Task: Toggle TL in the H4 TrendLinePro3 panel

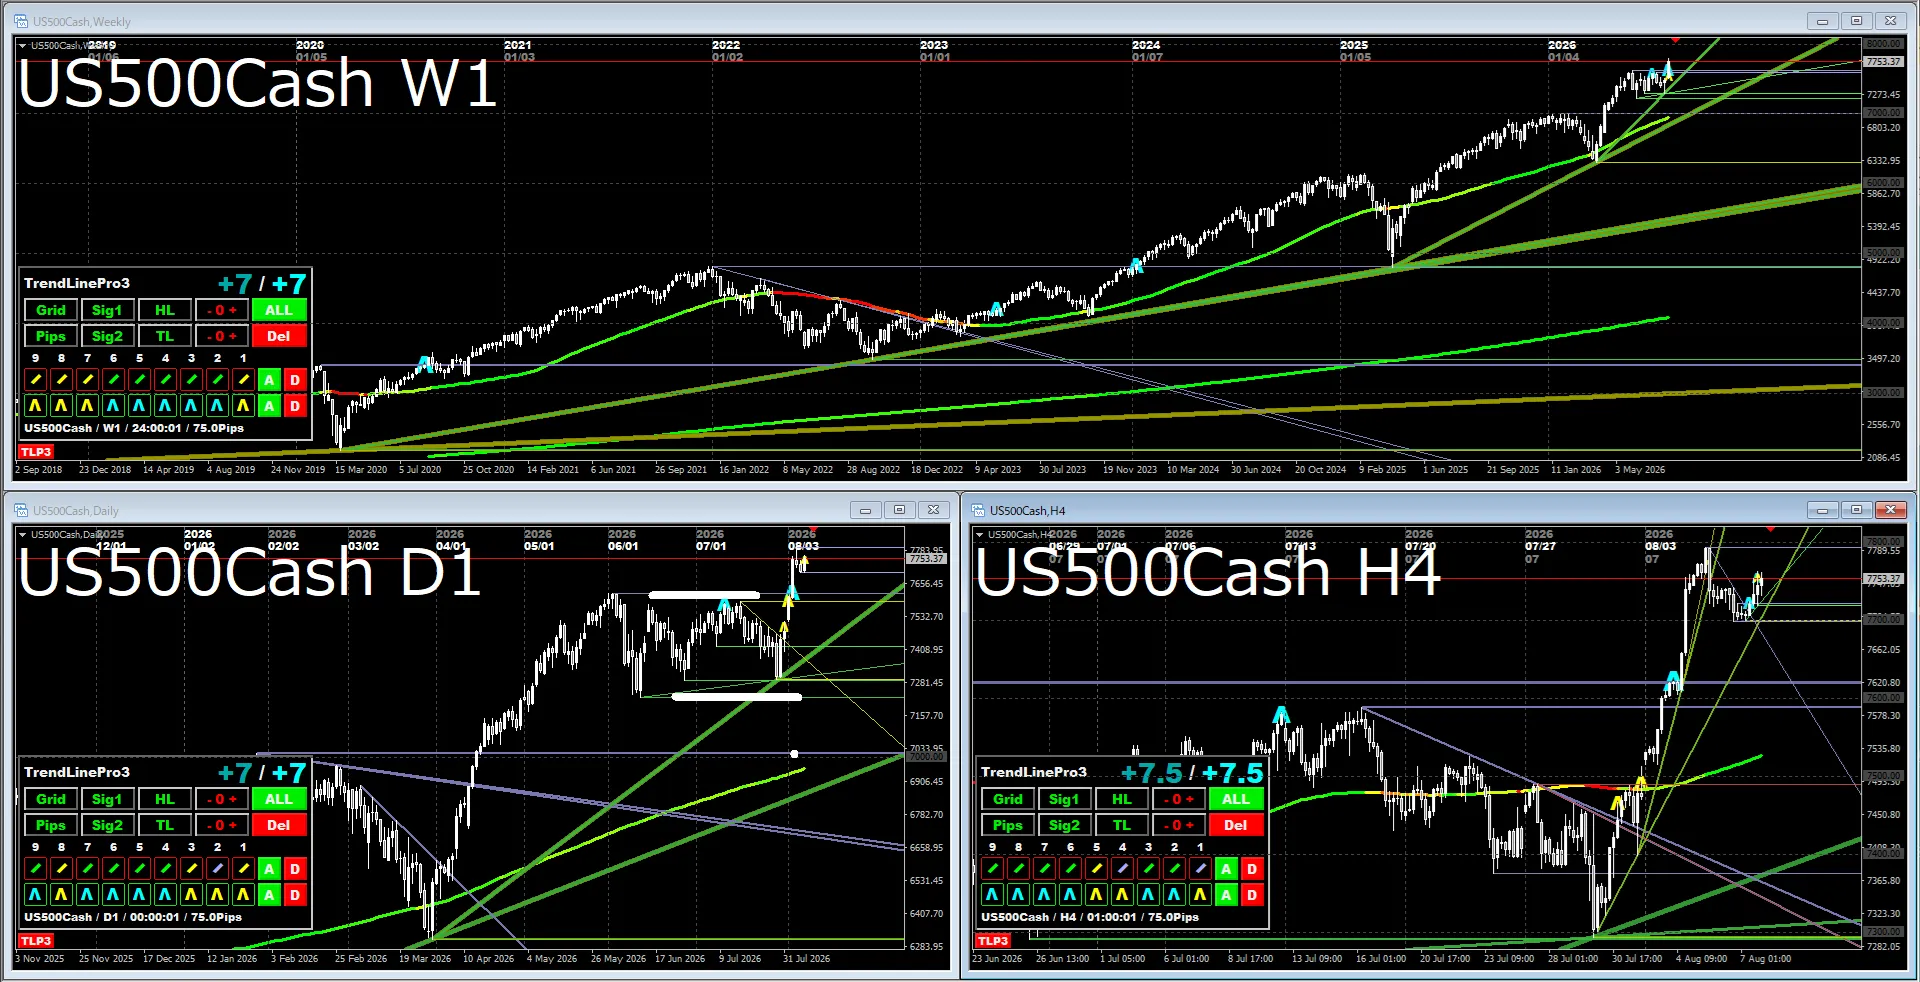Action: pos(1122,825)
